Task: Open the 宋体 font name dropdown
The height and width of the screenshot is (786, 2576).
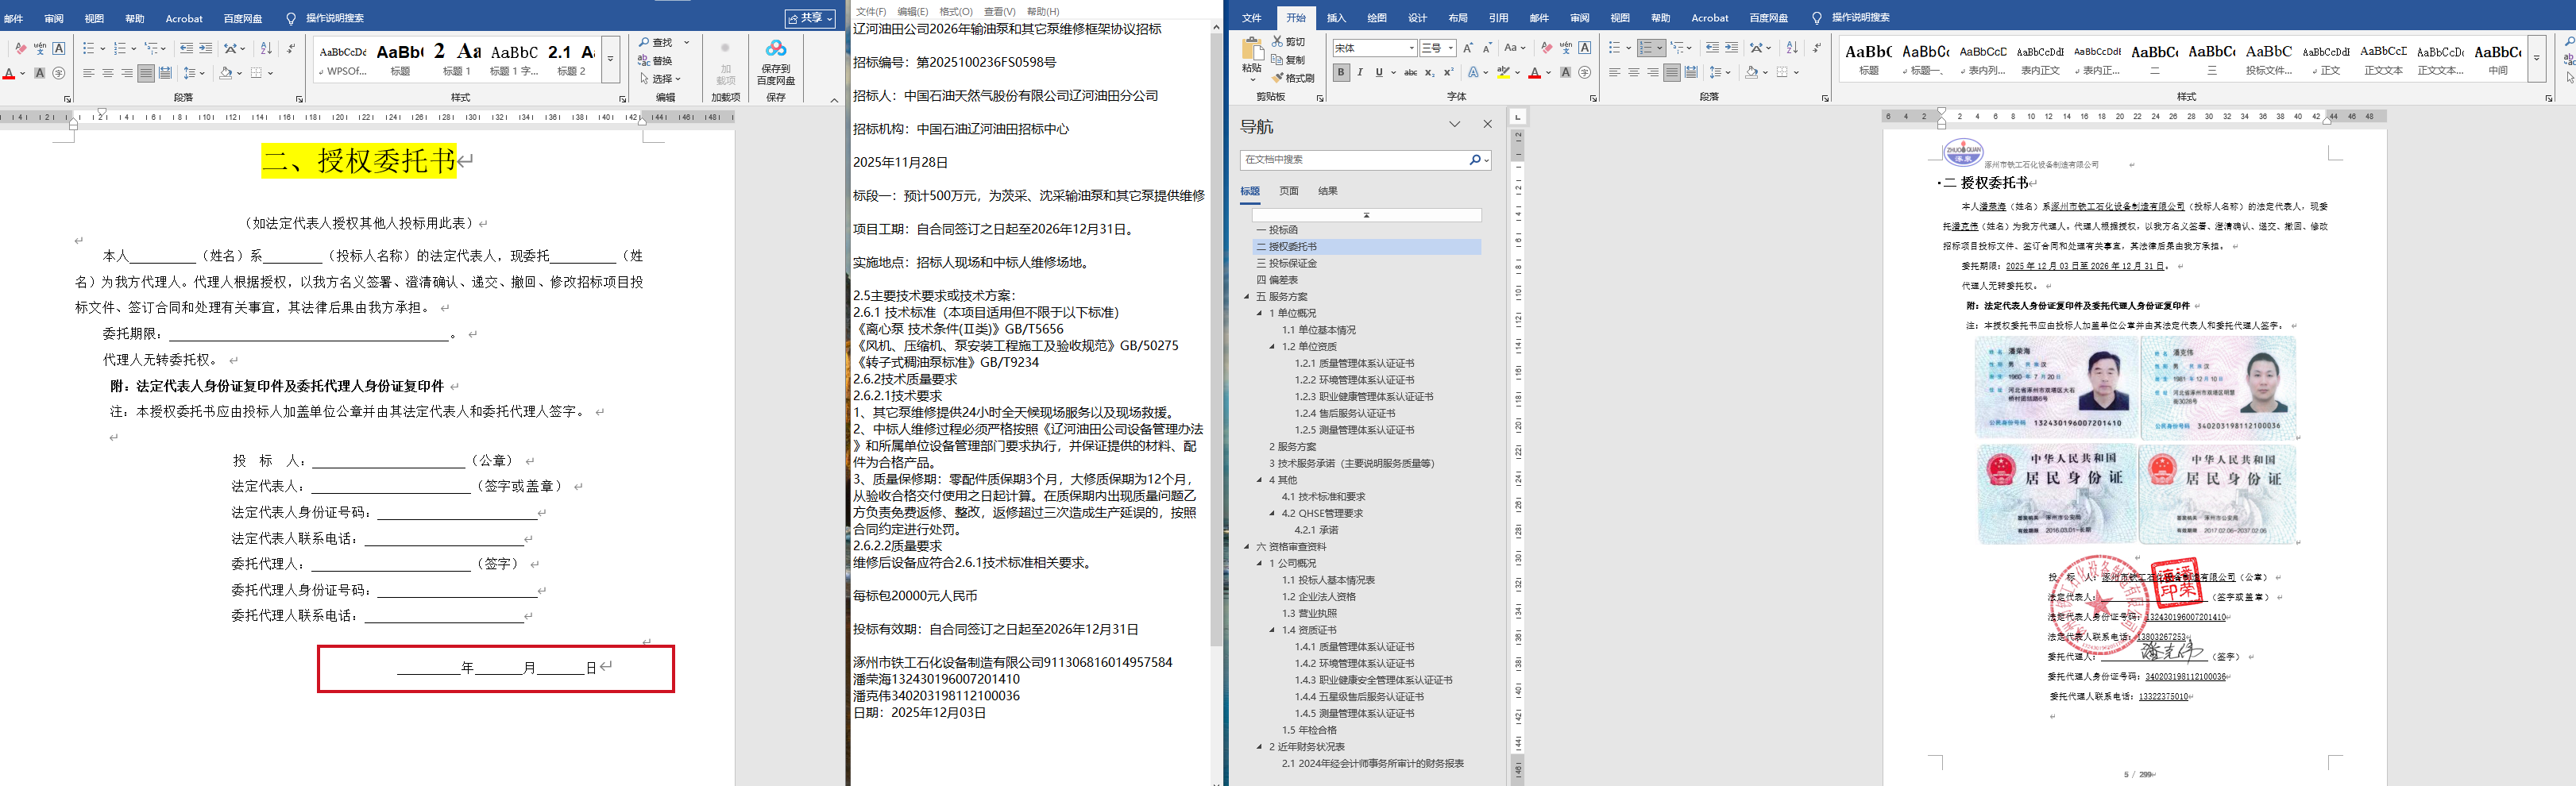Action: tap(1411, 48)
